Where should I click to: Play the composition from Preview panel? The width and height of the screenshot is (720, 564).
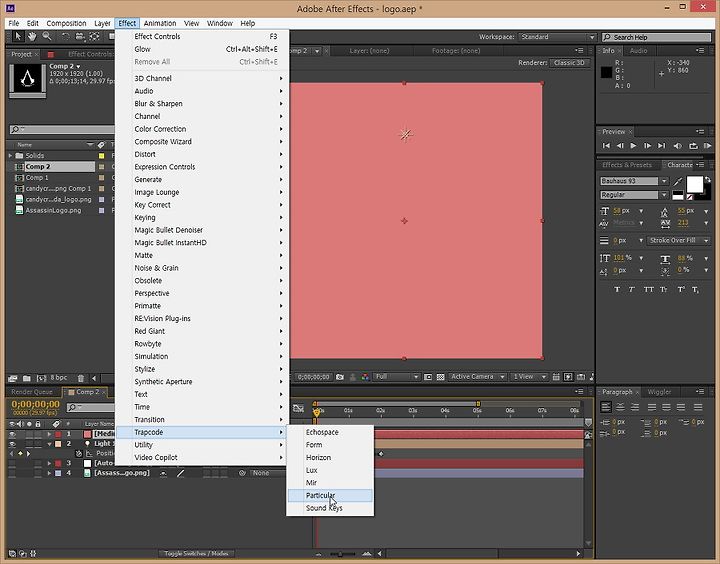tap(633, 146)
